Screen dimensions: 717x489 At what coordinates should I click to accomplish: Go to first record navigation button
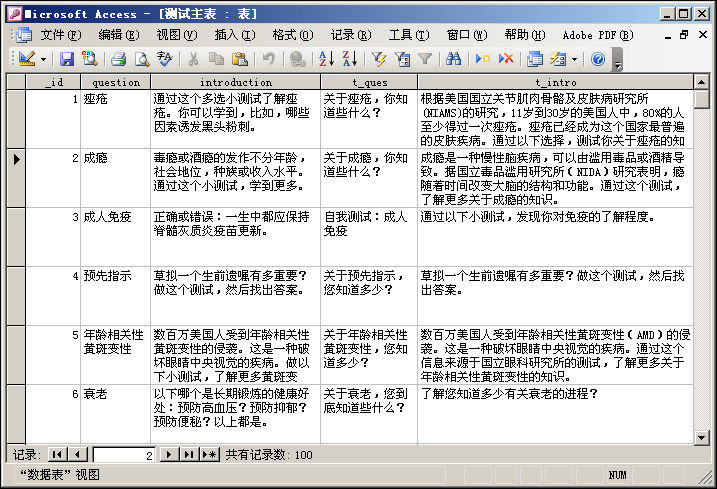tap(57, 455)
